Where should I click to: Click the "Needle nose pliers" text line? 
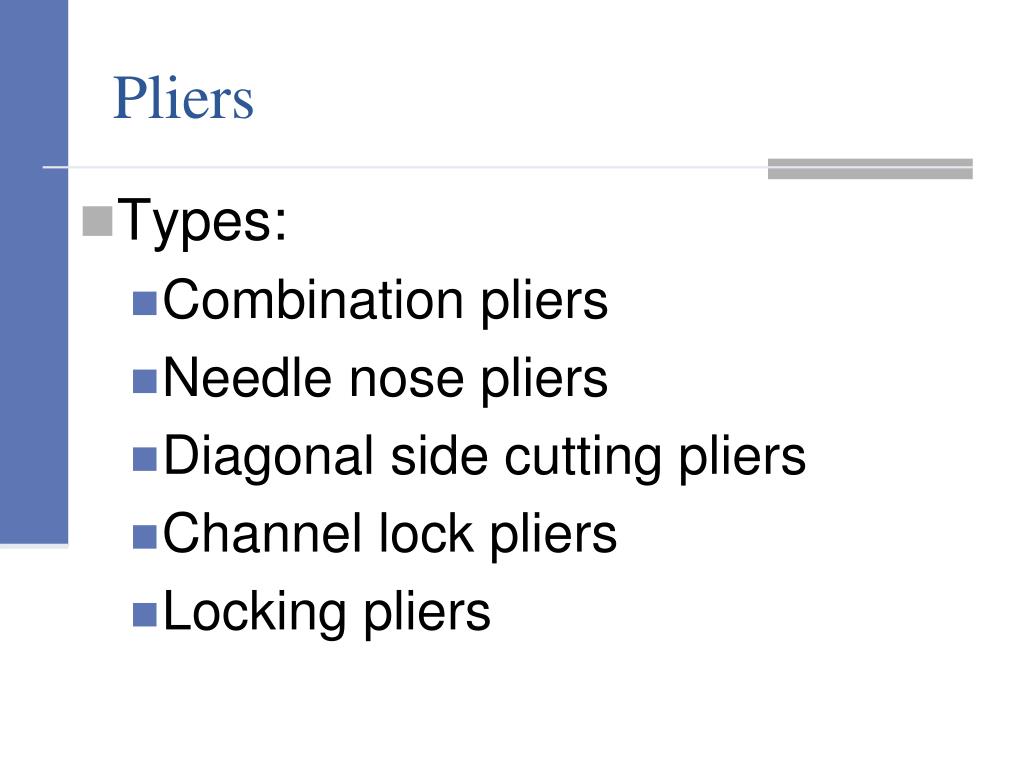tap(385, 379)
